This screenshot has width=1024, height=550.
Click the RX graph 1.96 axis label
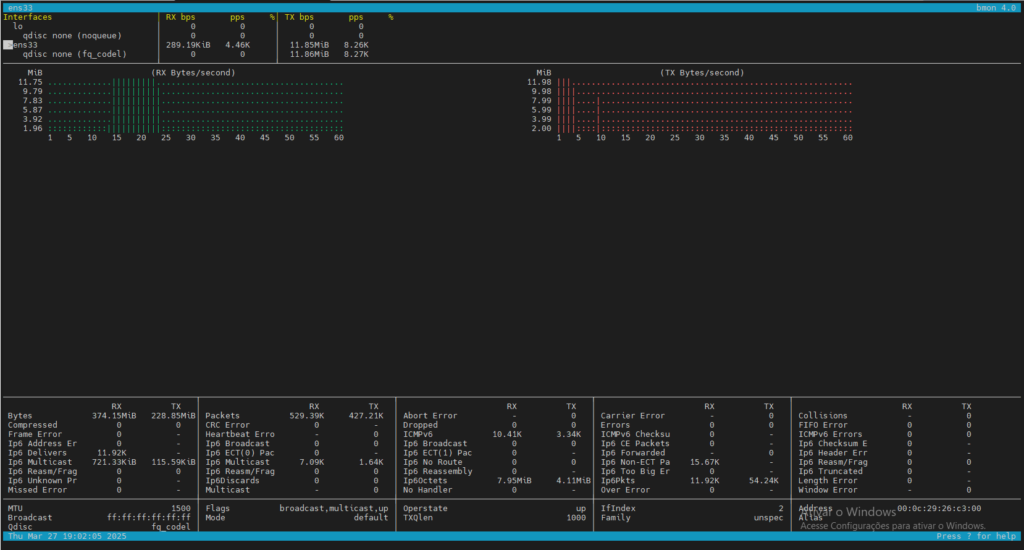(33, 129)
